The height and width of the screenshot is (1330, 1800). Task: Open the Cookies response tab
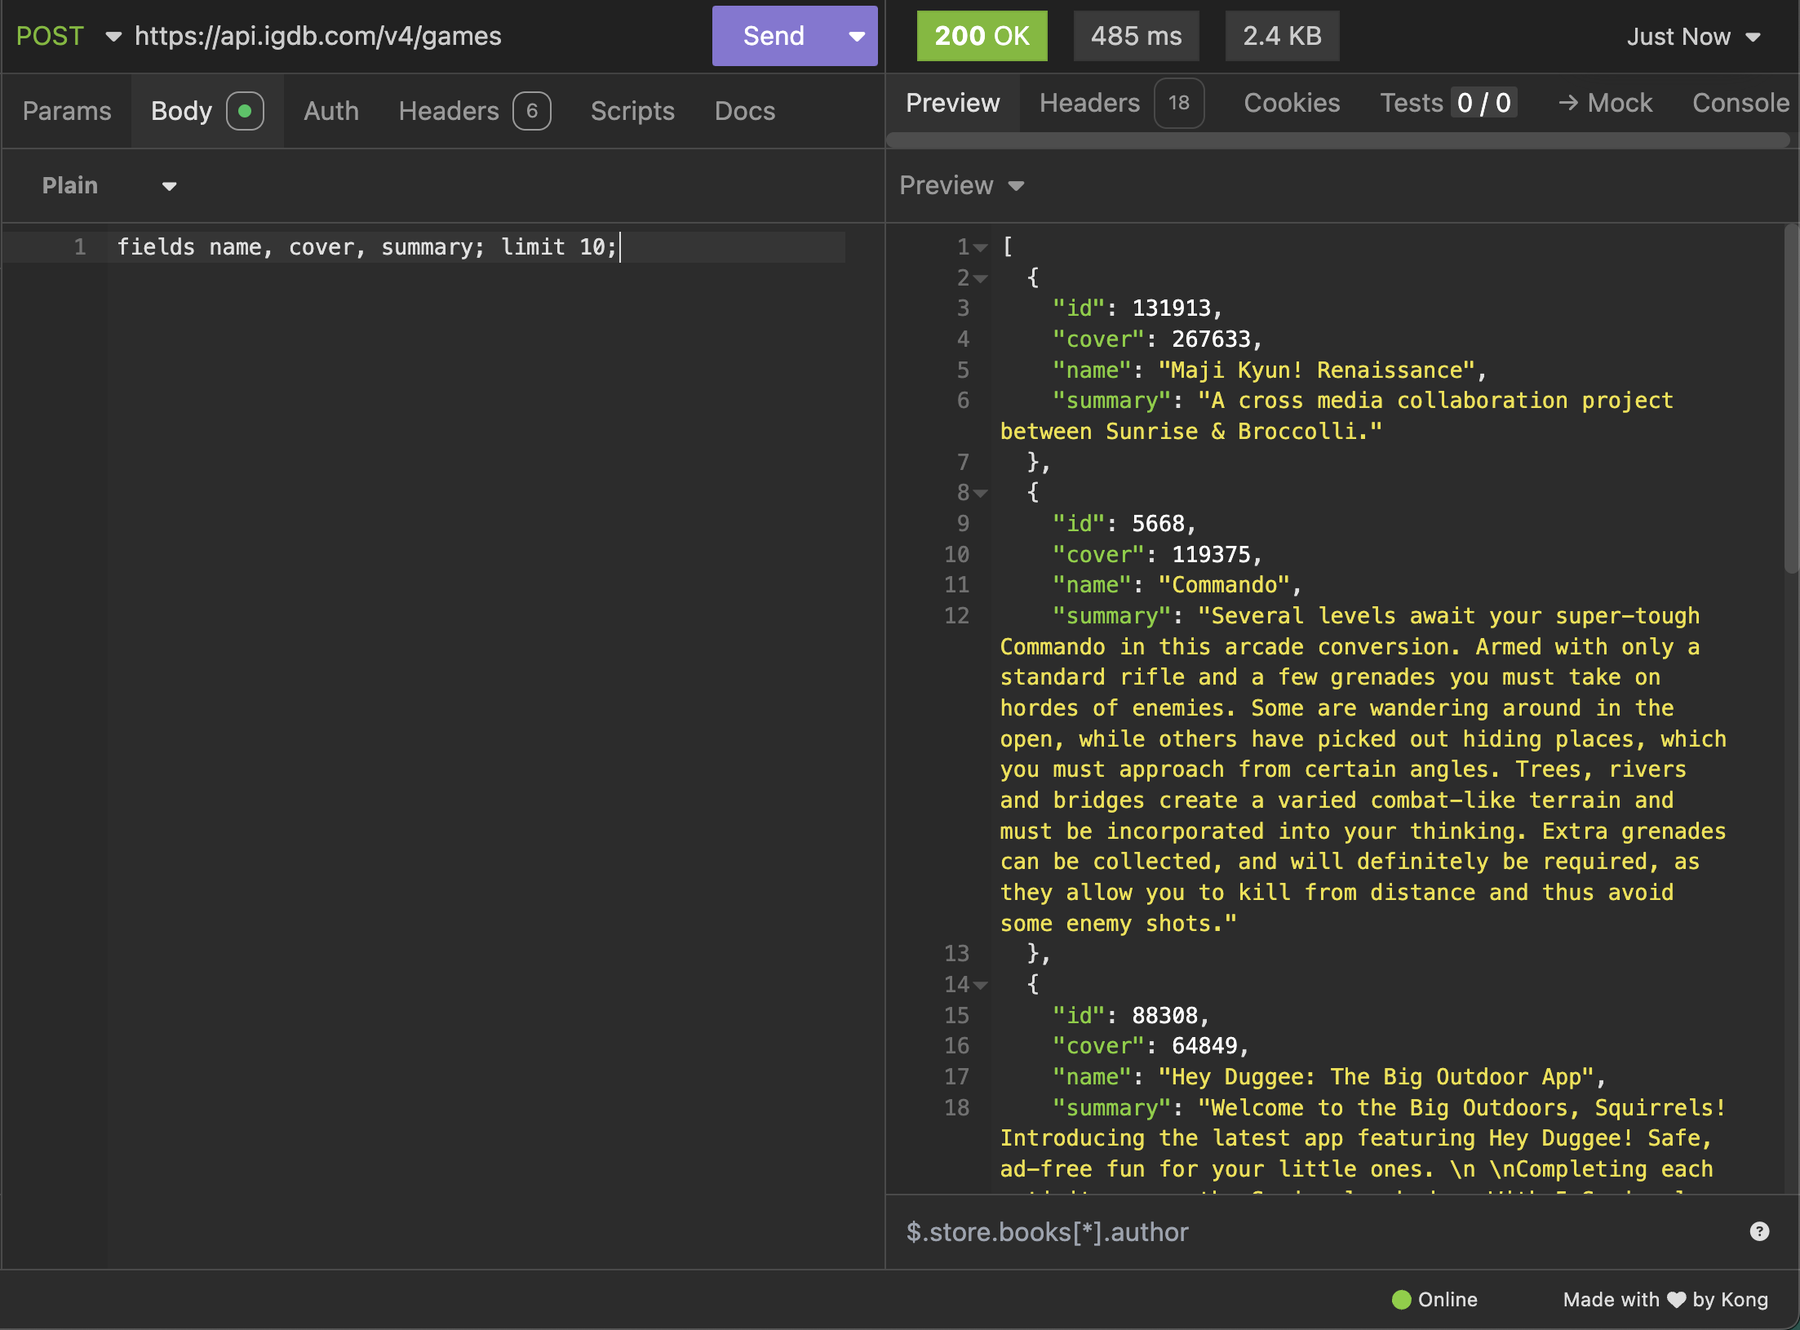1290,102
